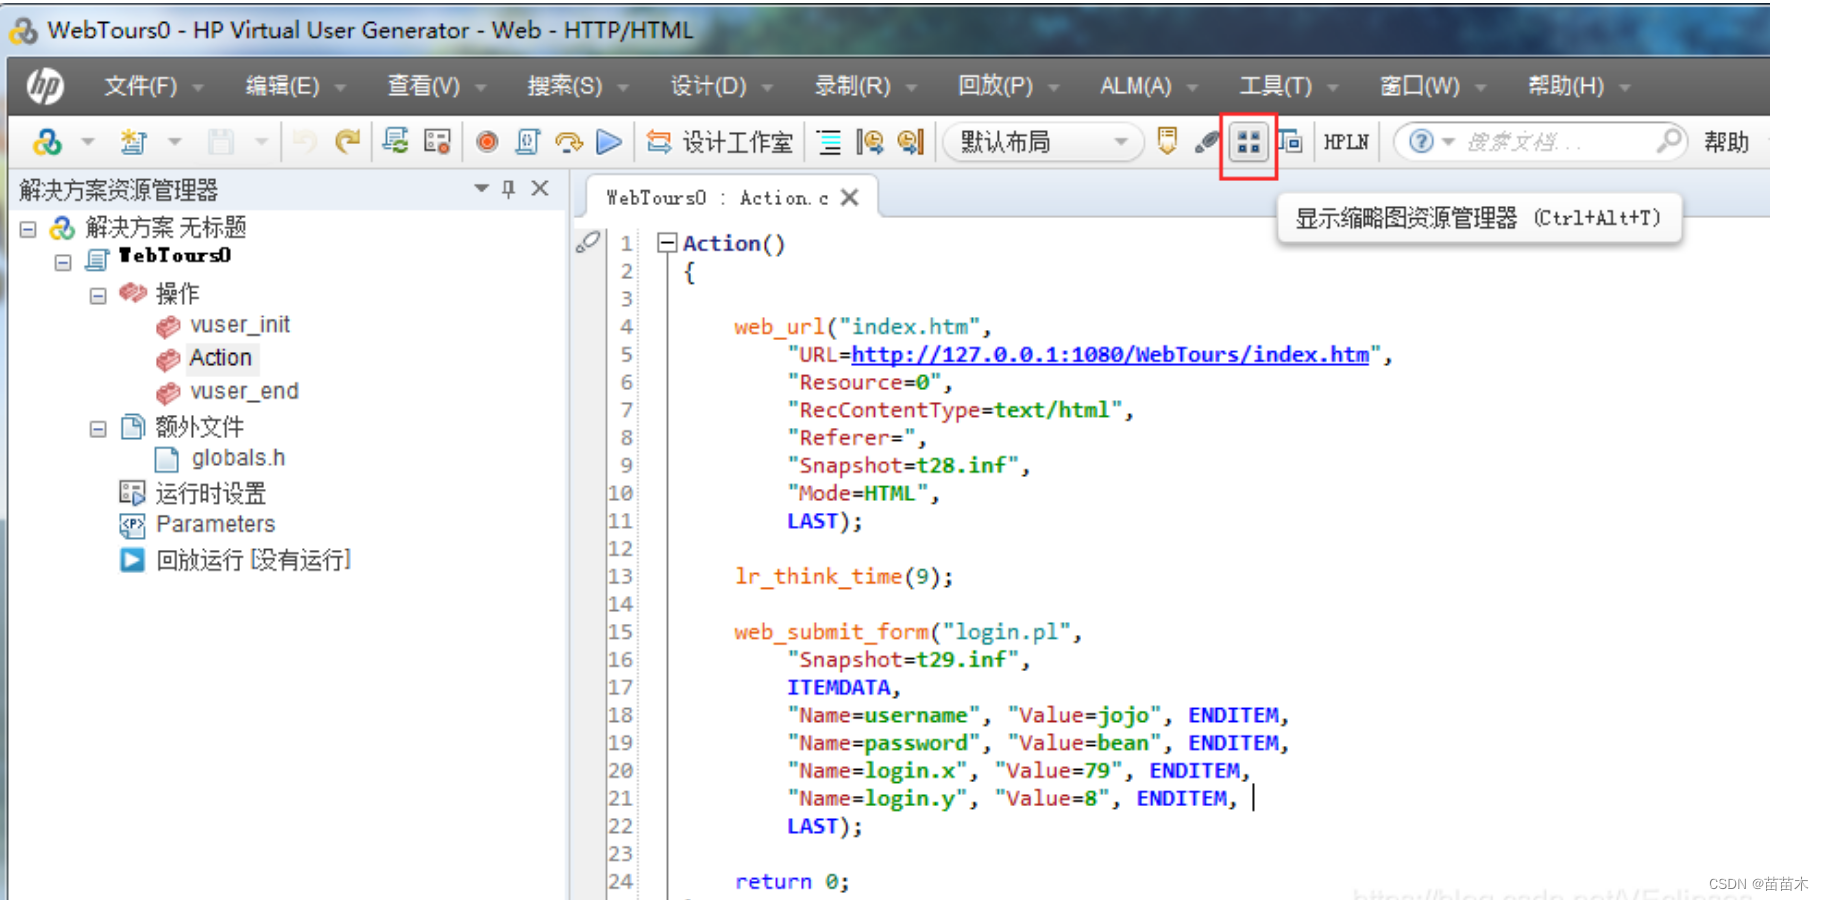Viewport: 1824px width, 900px height.
Task: Open the 默认布局 layout dropdown
Action: click(x=1043, y=142)
